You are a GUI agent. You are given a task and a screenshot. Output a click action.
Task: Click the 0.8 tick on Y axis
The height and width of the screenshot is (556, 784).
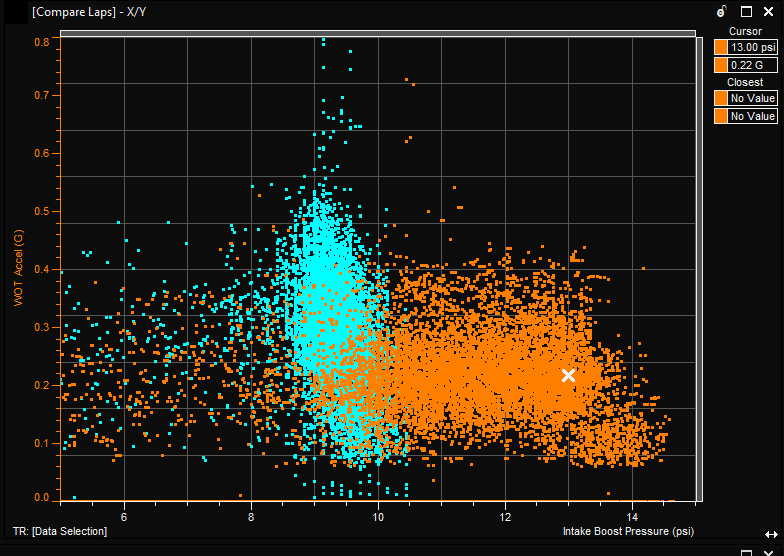(x=43, y=42)
